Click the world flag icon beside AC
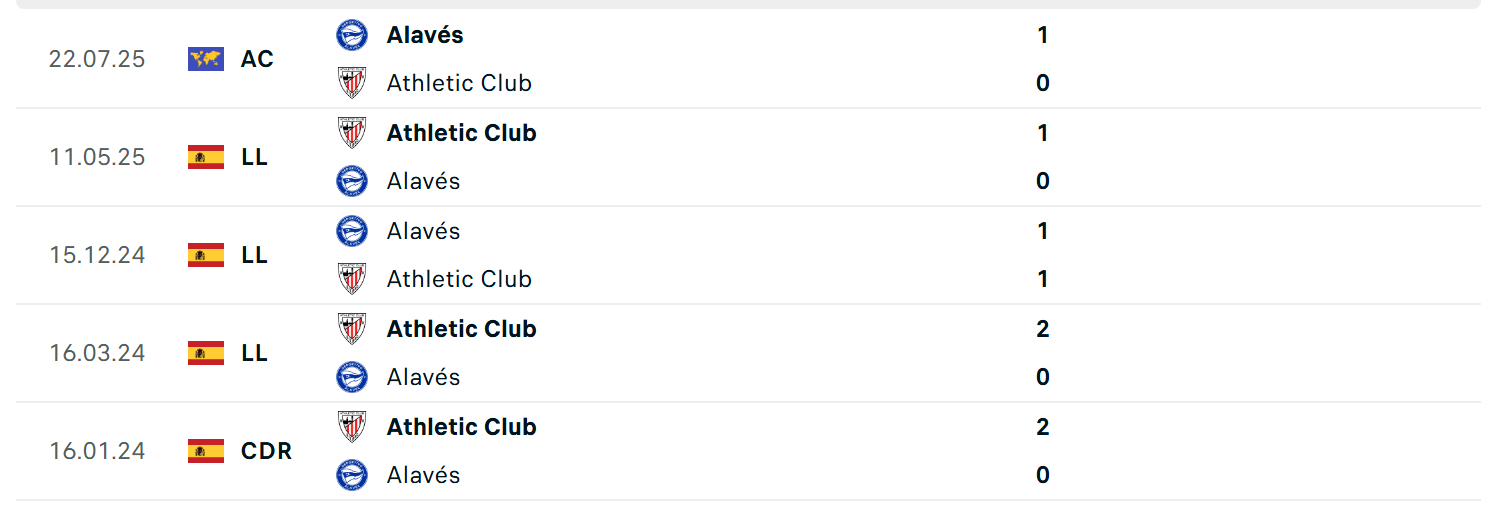Screen dimensions: 1499x510 pos(206,59)
